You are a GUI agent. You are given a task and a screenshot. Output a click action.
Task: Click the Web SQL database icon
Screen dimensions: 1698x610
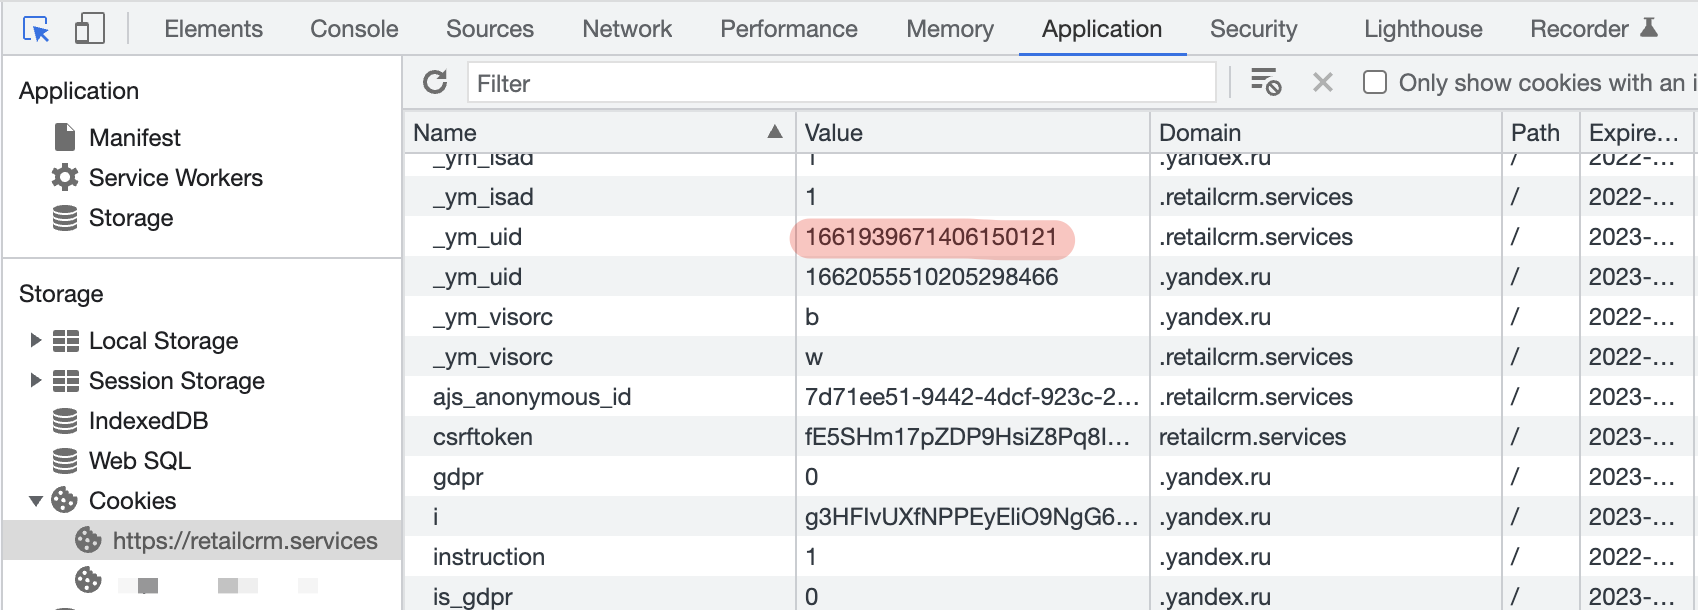(x=65, y=461)
